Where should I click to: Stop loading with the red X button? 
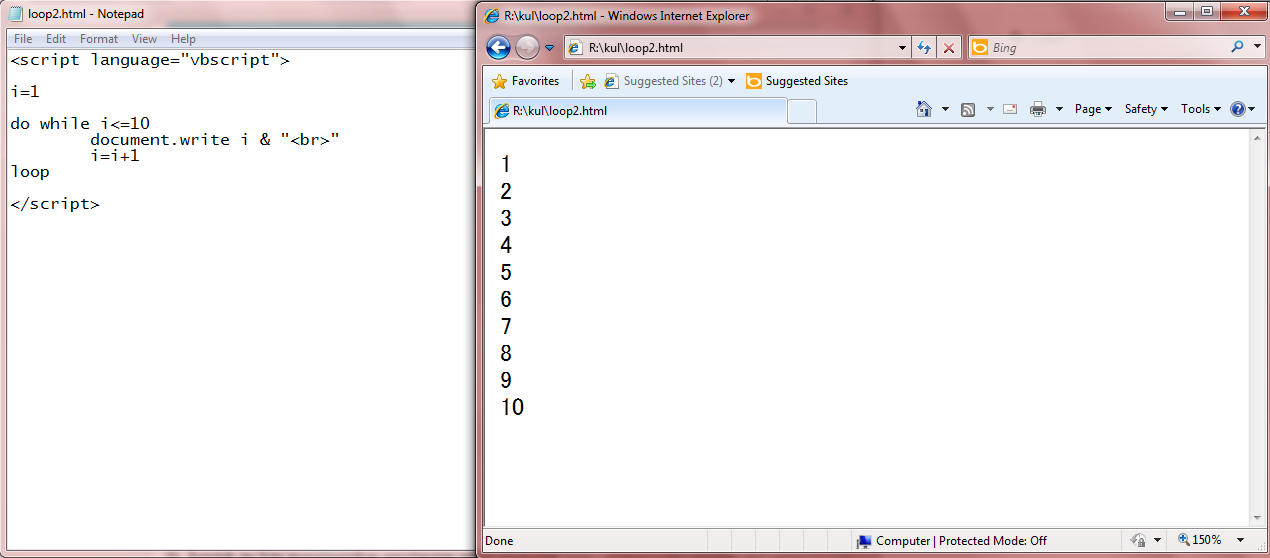click(x=949, y=47)
